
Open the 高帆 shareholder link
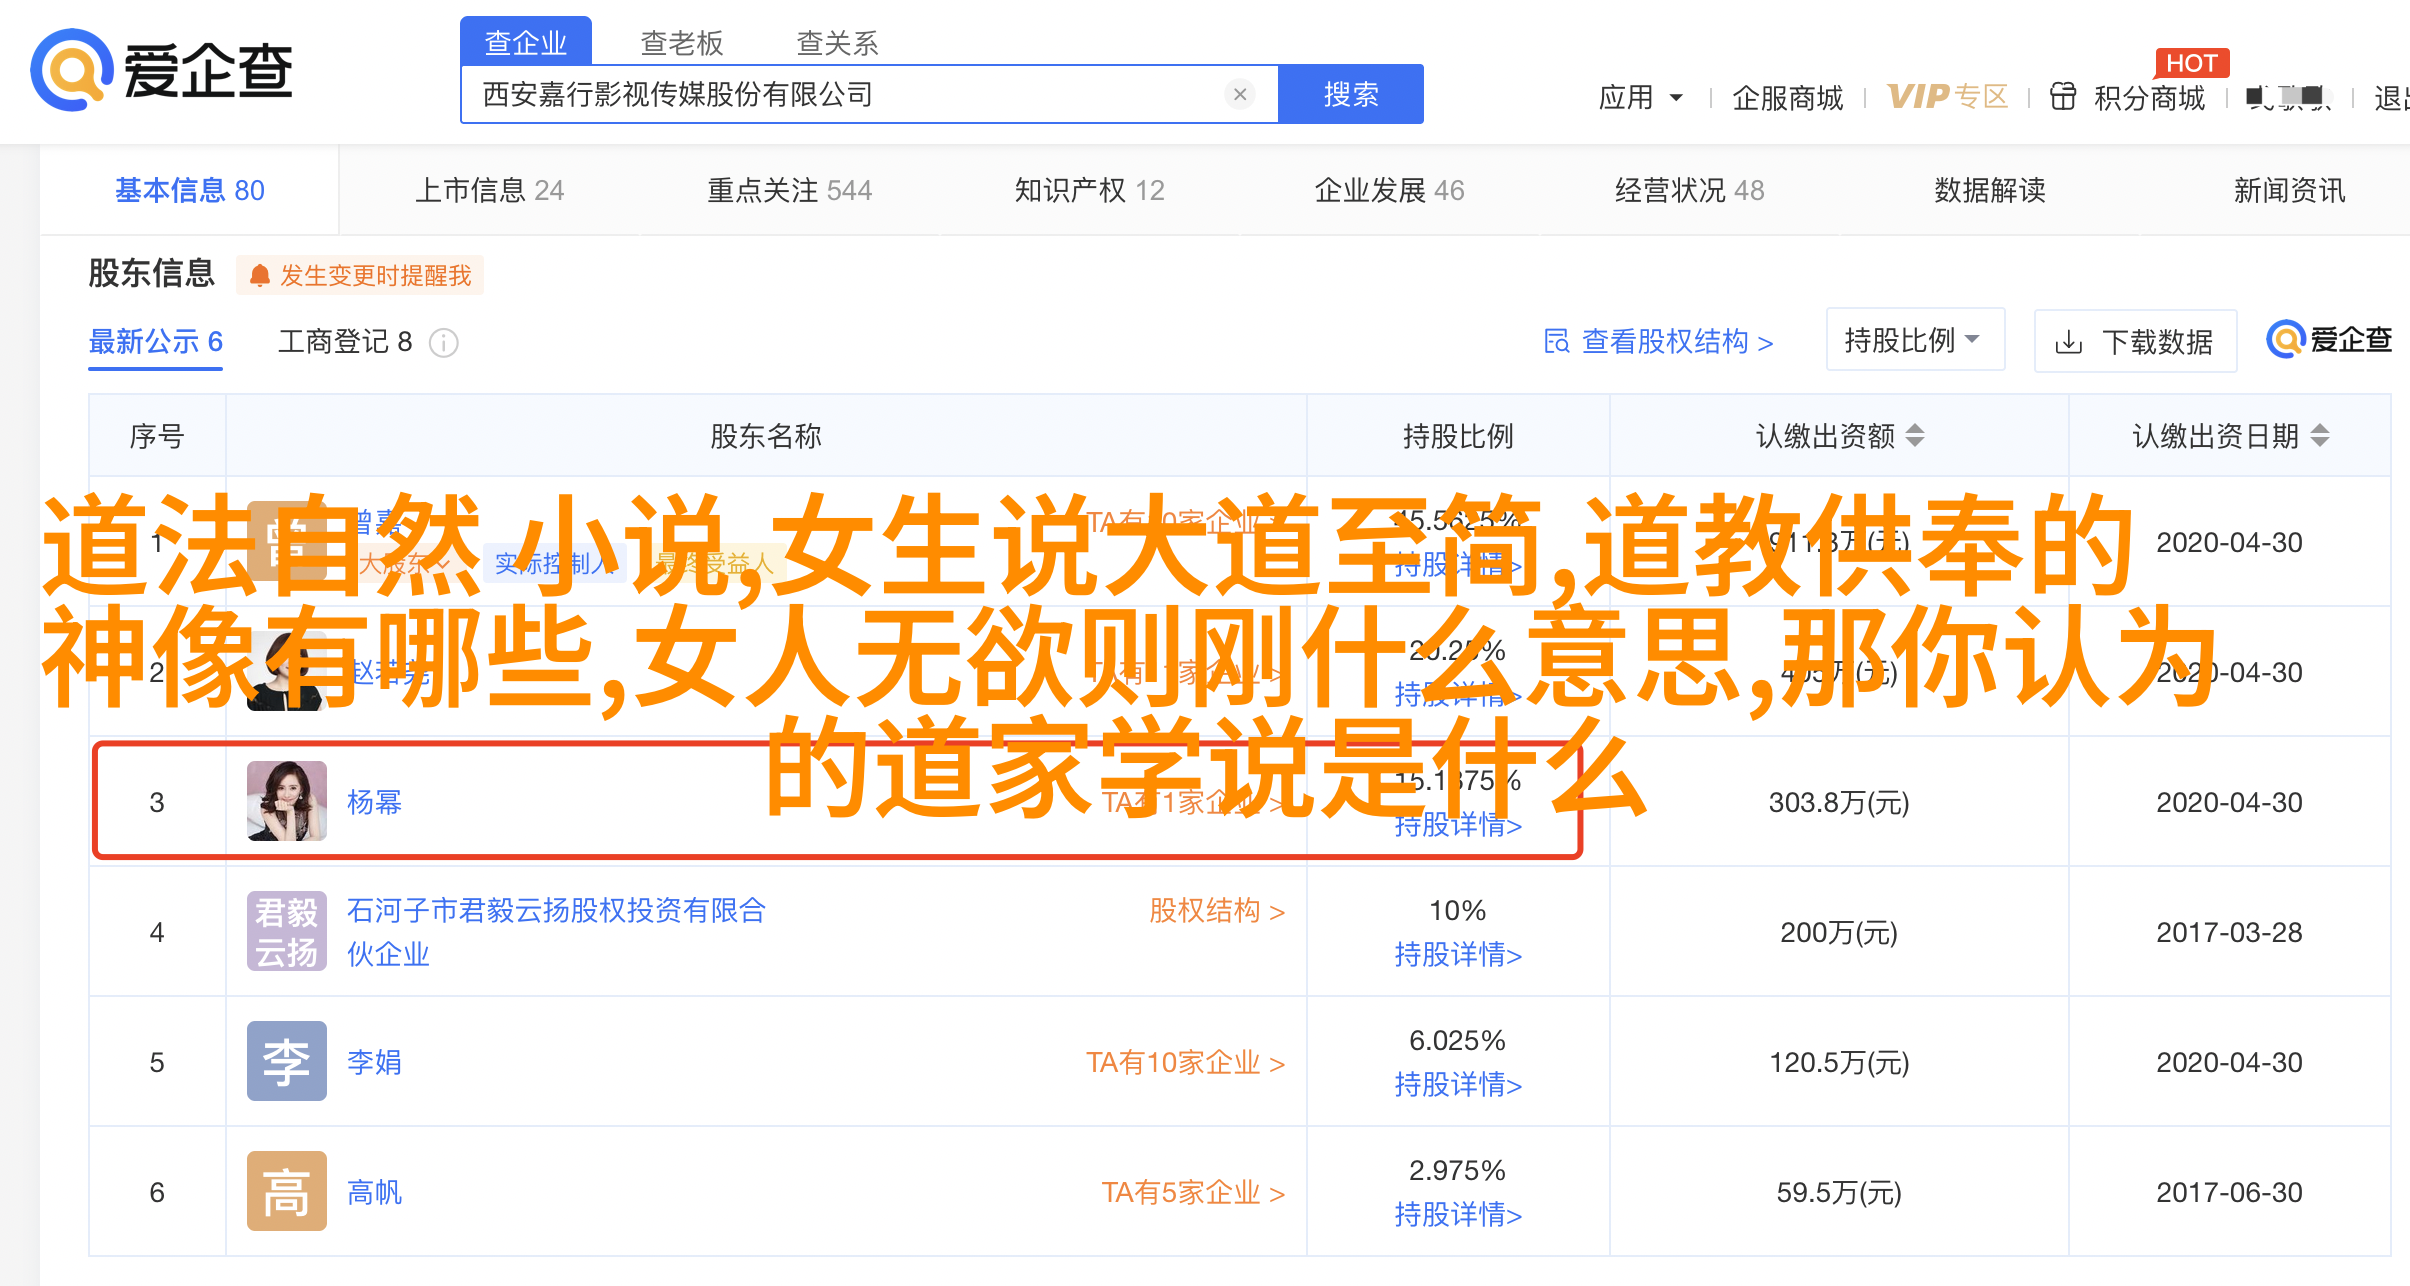click(374, 1192)
